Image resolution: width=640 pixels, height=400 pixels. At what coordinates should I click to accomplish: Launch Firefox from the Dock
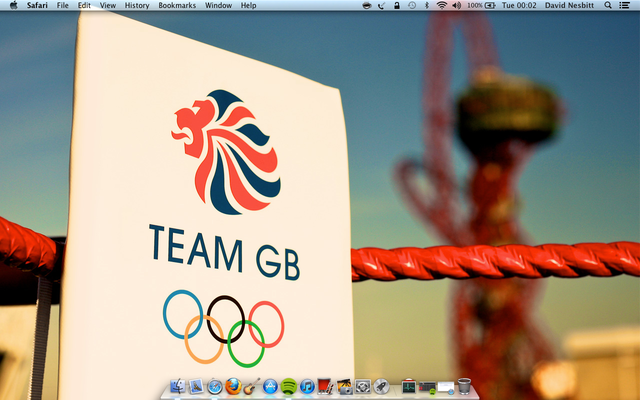click(233, 386)
